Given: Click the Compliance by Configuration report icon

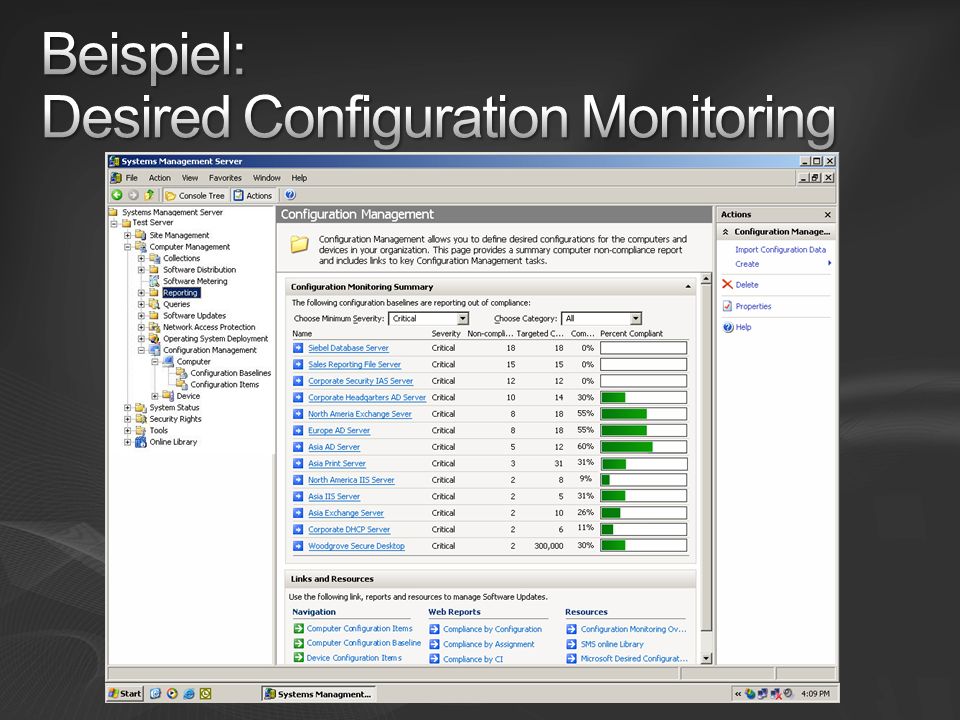Looking at the screenshot, I should tap(434, 629).
